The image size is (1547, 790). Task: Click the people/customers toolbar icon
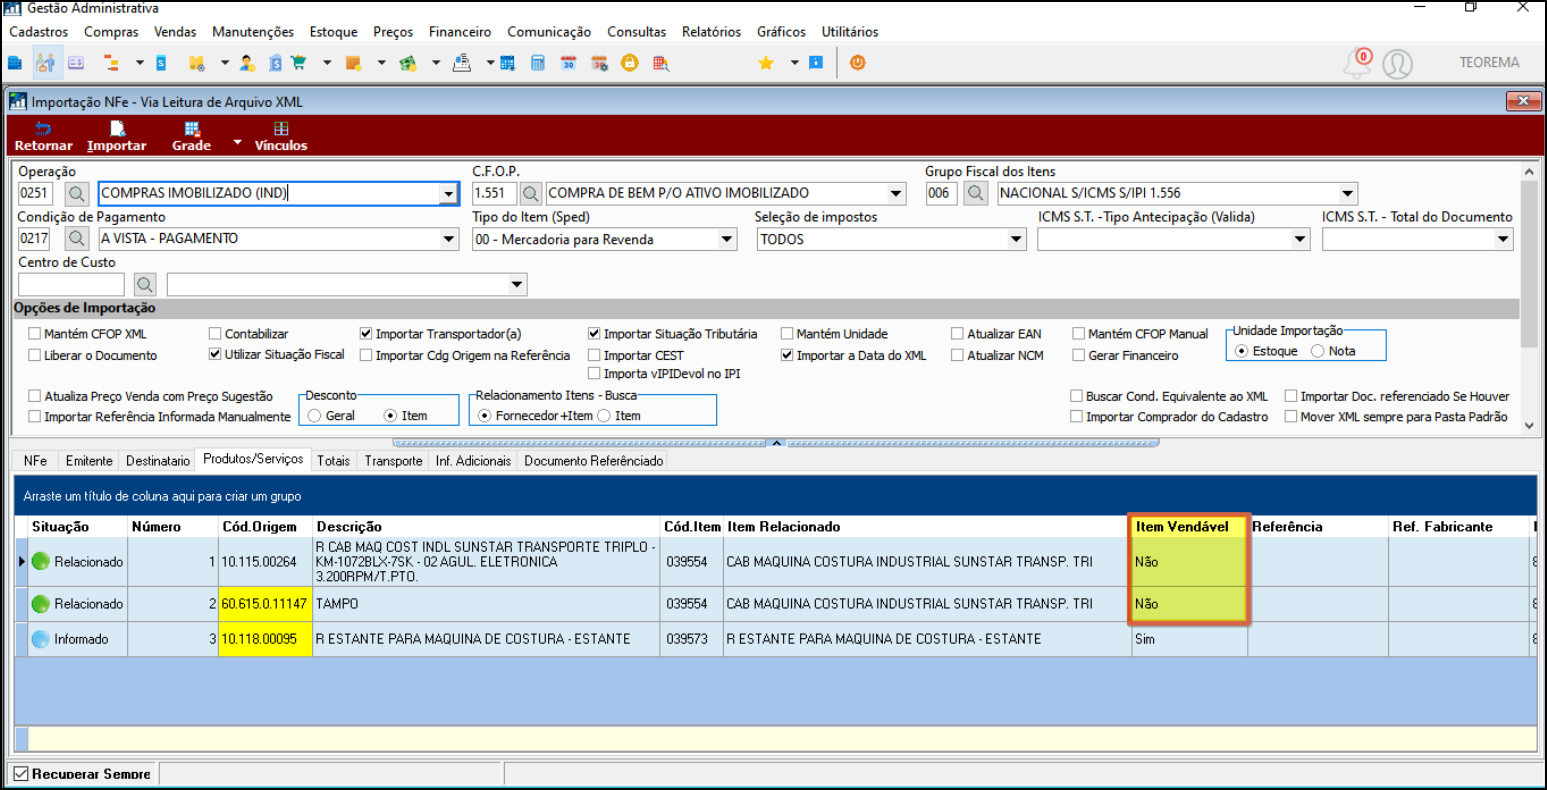(45, 63)
